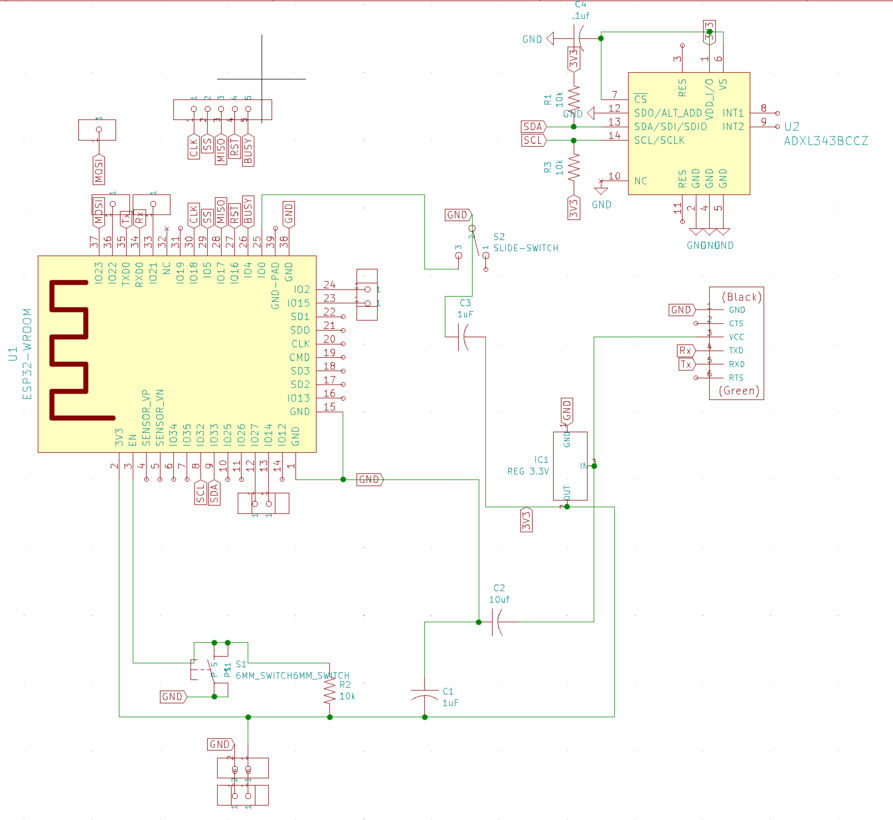Click the connector box below ESP32 pins 12-13
The width and height of the screenshot is (893, 820).
263,503
